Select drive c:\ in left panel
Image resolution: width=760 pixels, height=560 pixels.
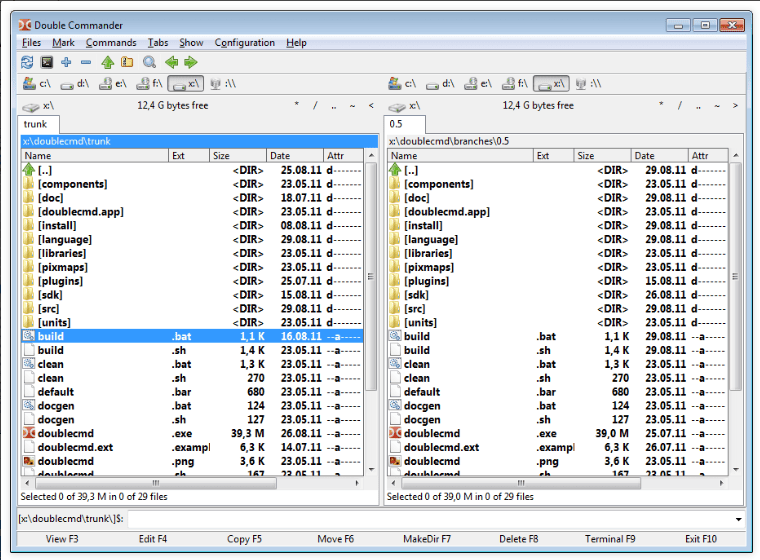[37, 84]
